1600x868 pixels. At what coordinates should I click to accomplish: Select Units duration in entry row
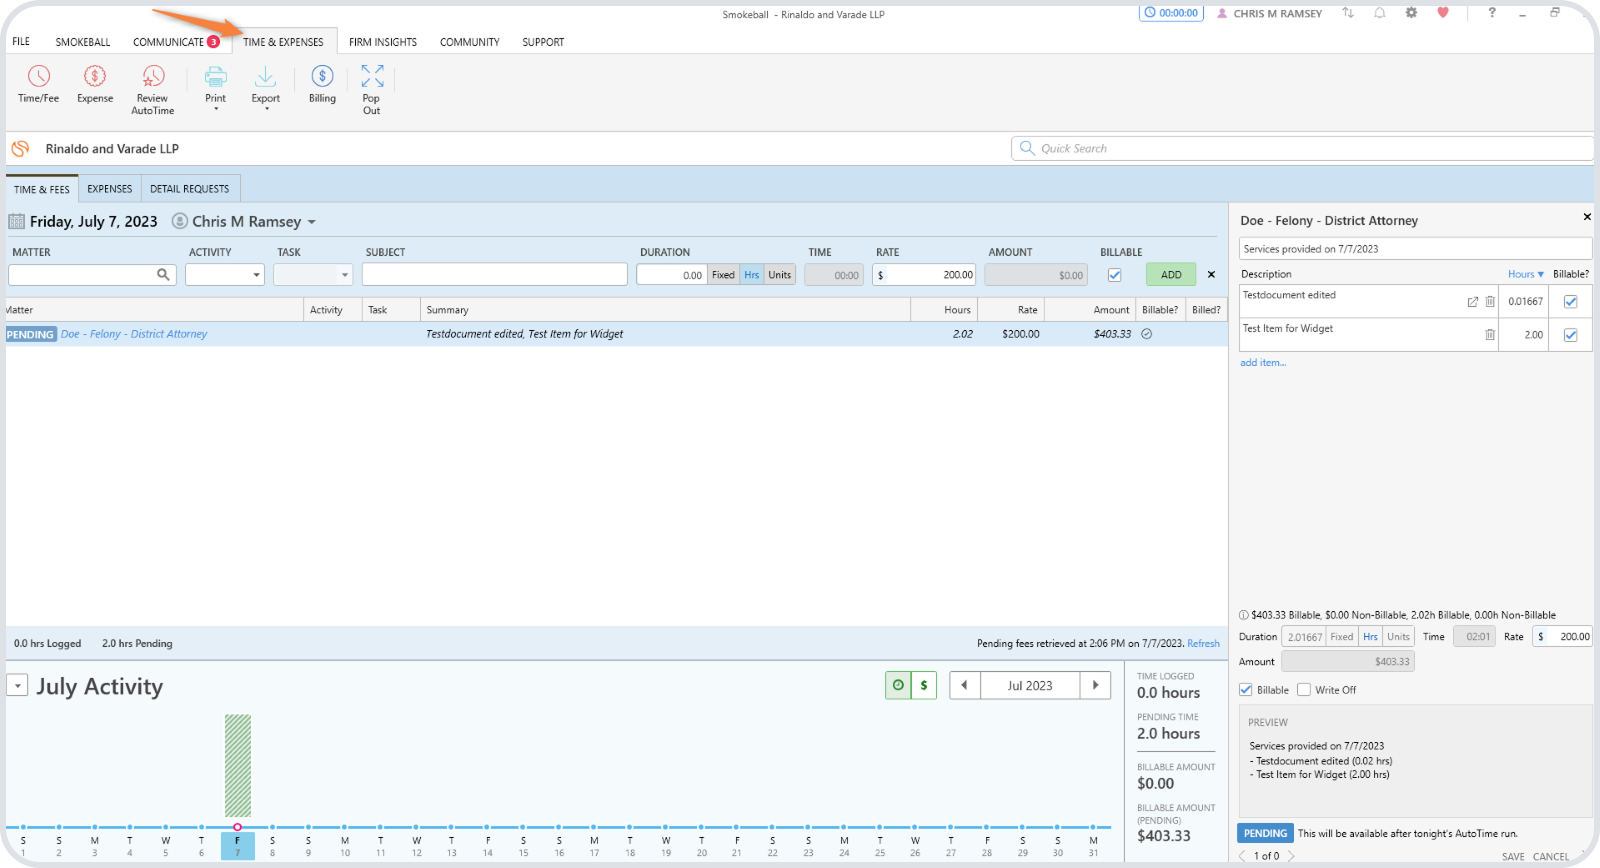(x=779, y=275)
